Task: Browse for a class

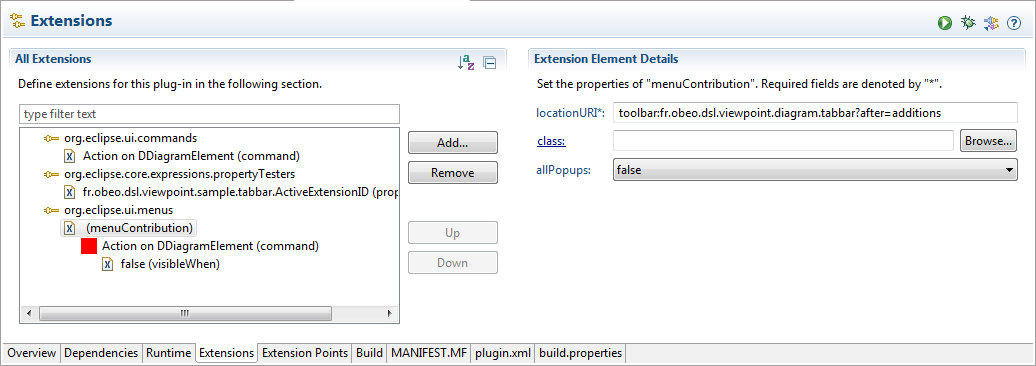Action: pos(988,141)
